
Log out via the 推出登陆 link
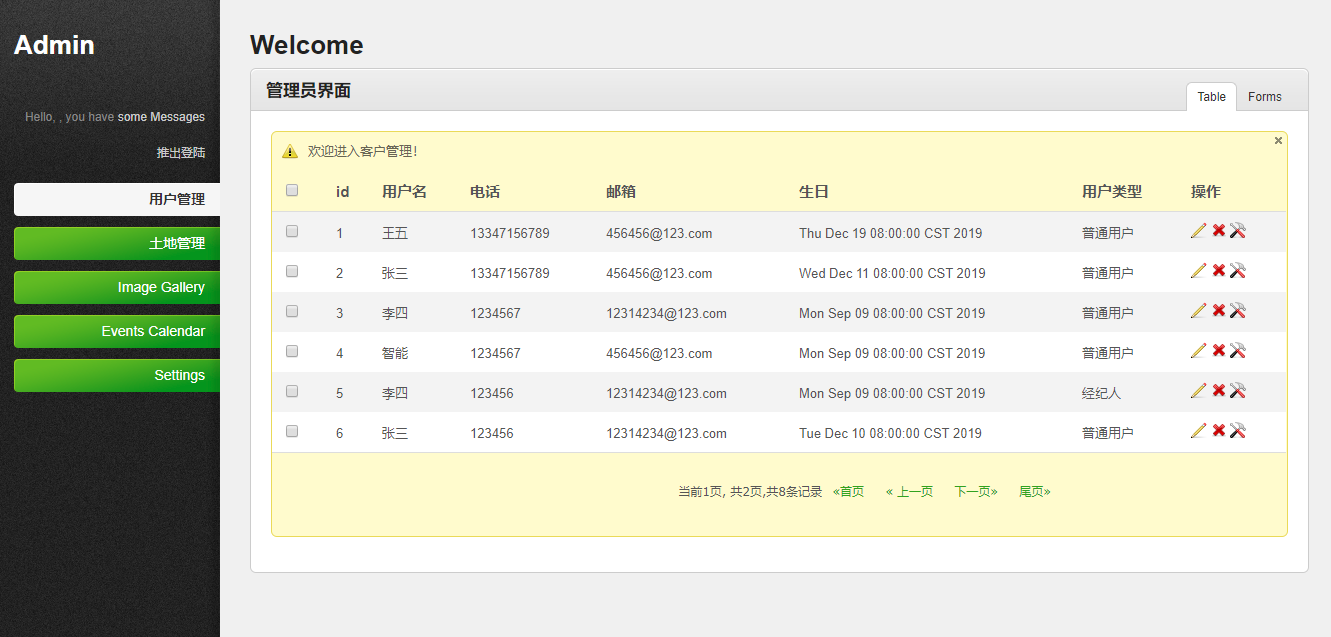point(181,153)
